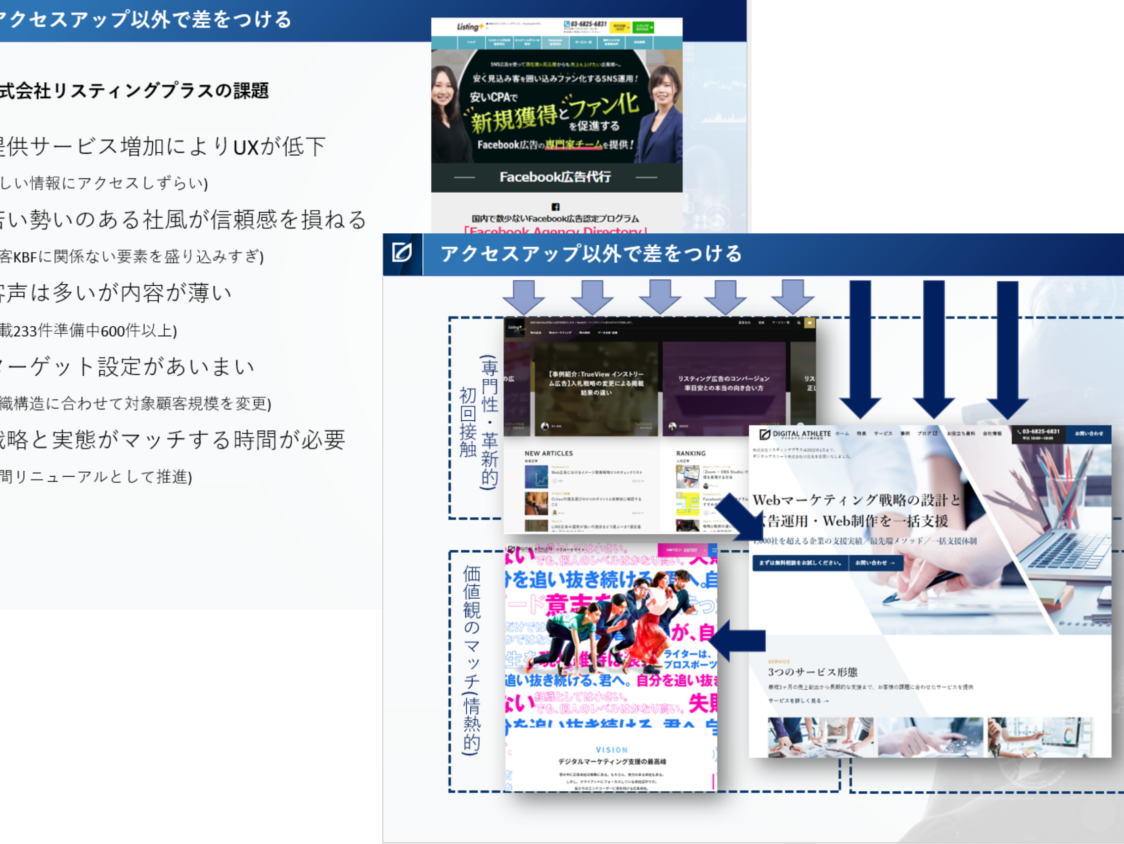
Task: Open the first RANKING article thumbnail
Action: (x=687, y=476)
